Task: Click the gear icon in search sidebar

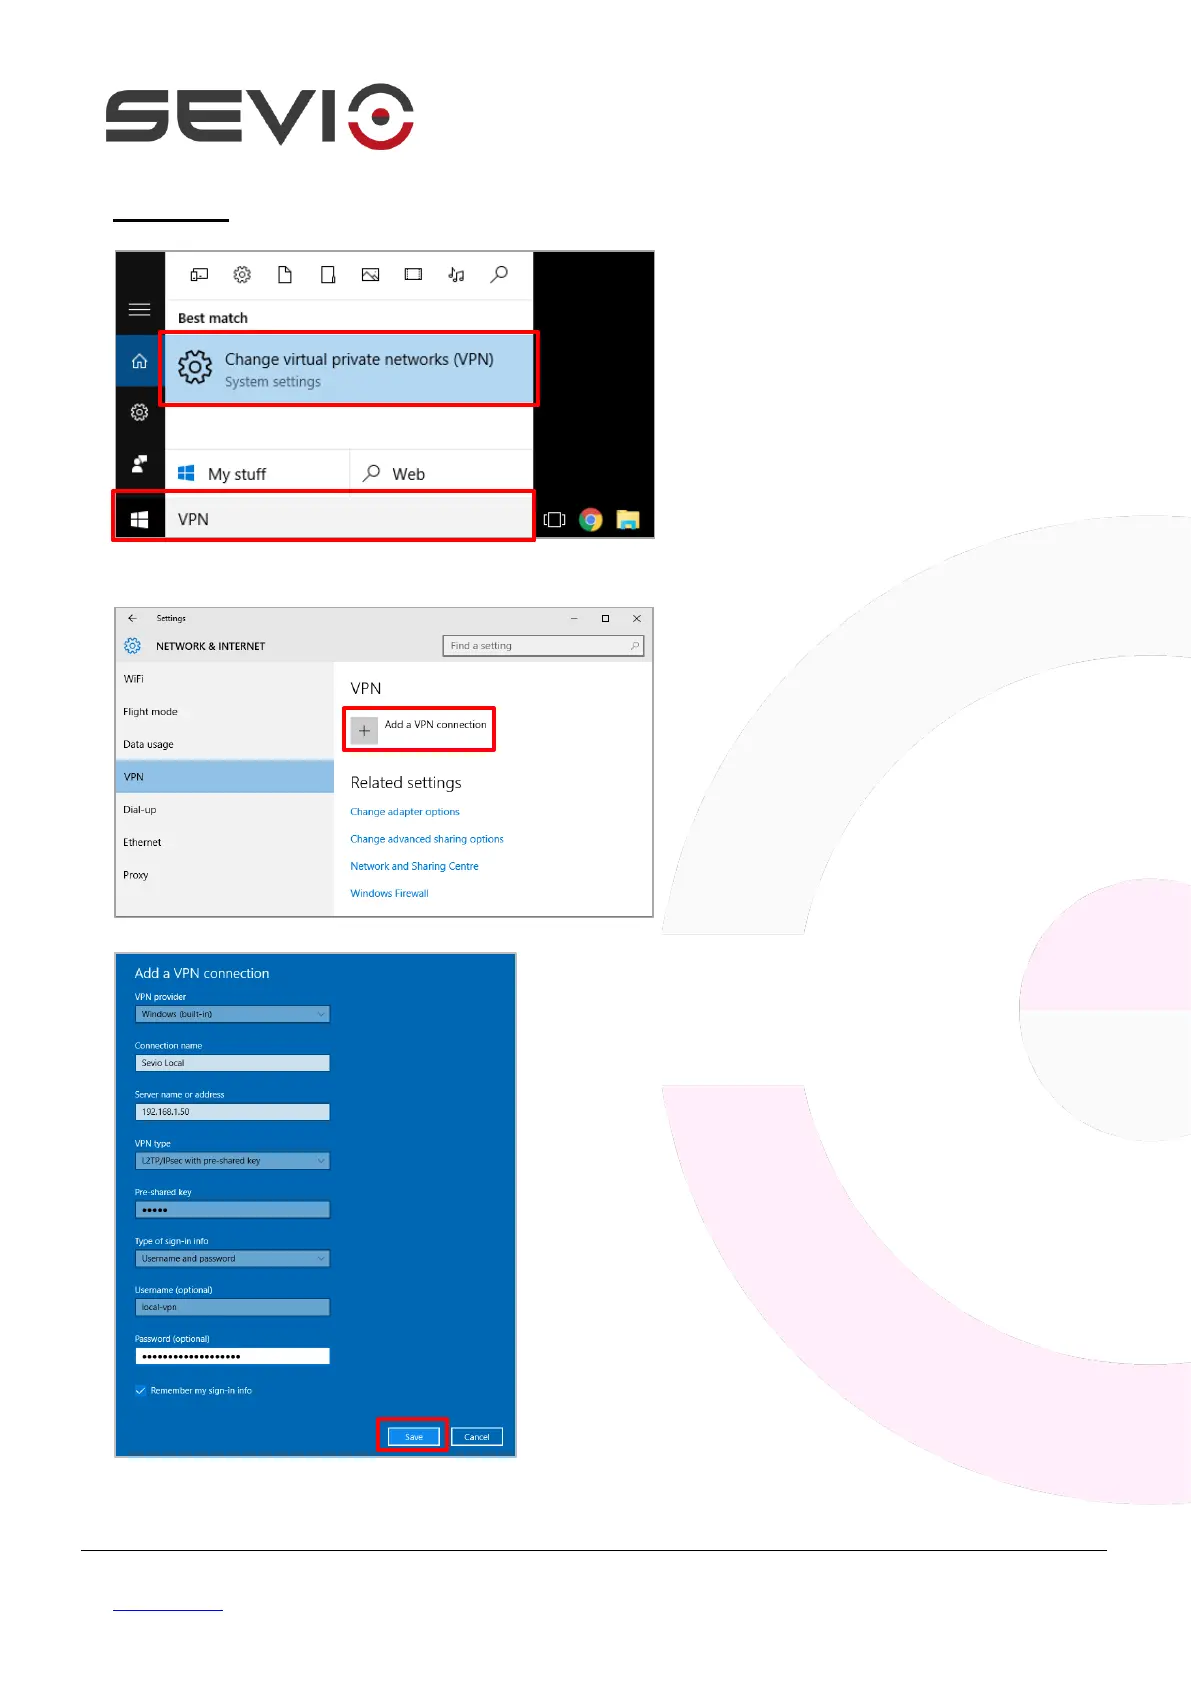Action: coord(140,412)
